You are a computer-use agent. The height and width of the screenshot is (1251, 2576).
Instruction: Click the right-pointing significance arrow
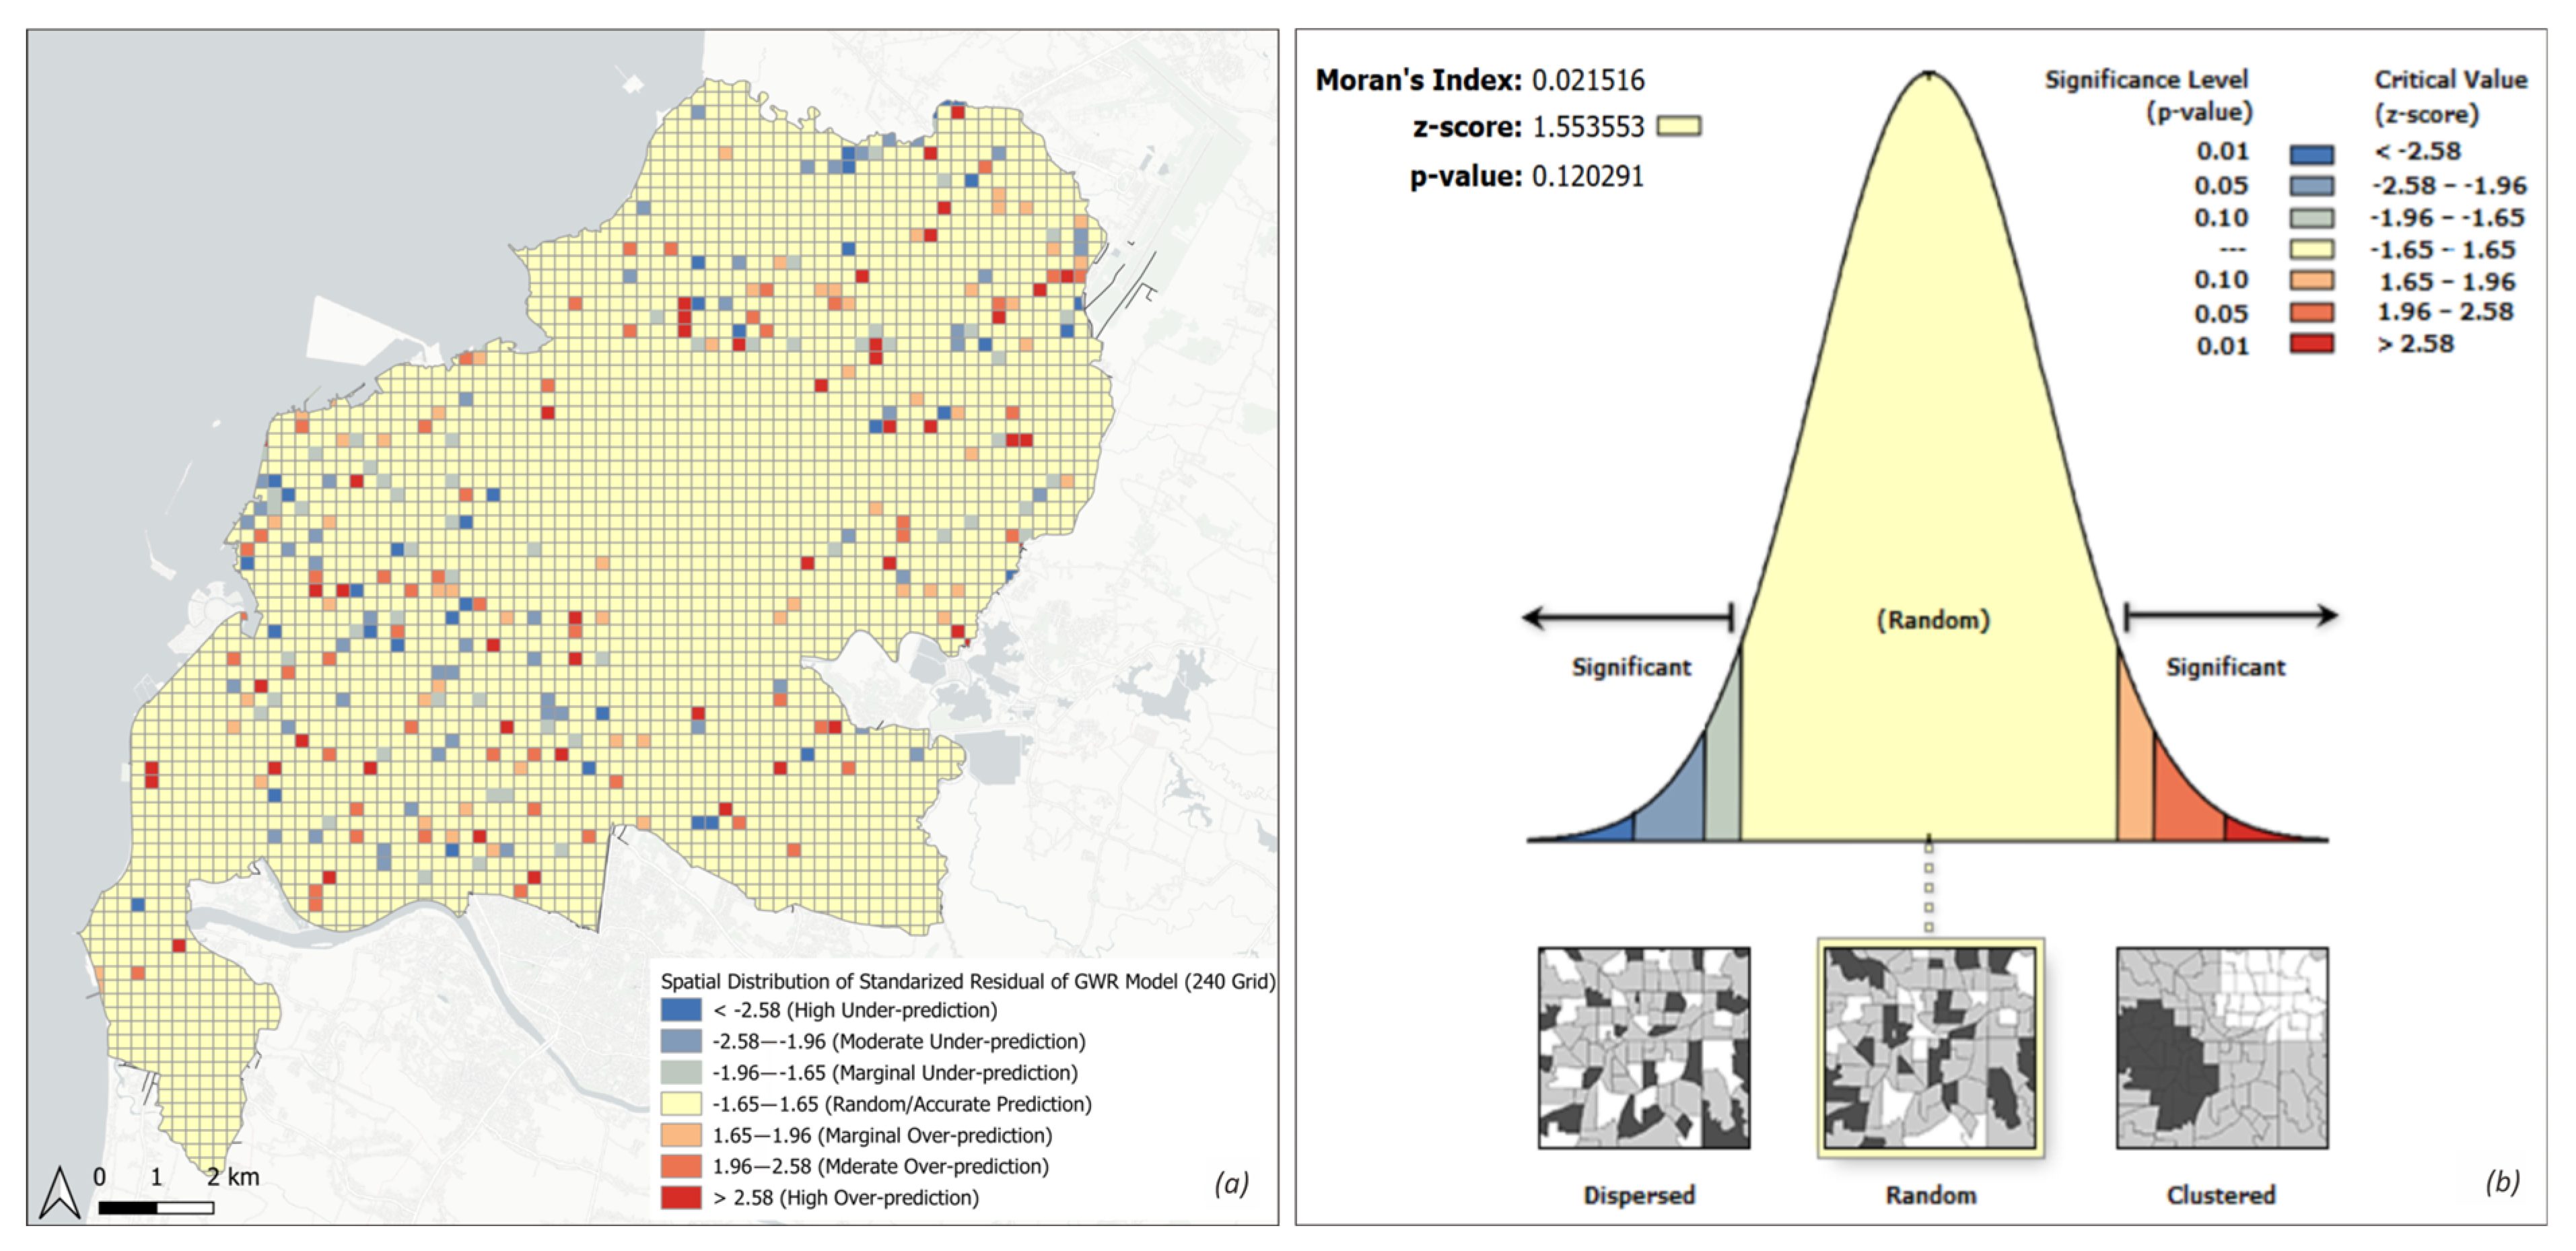[x=2231, y=616]
